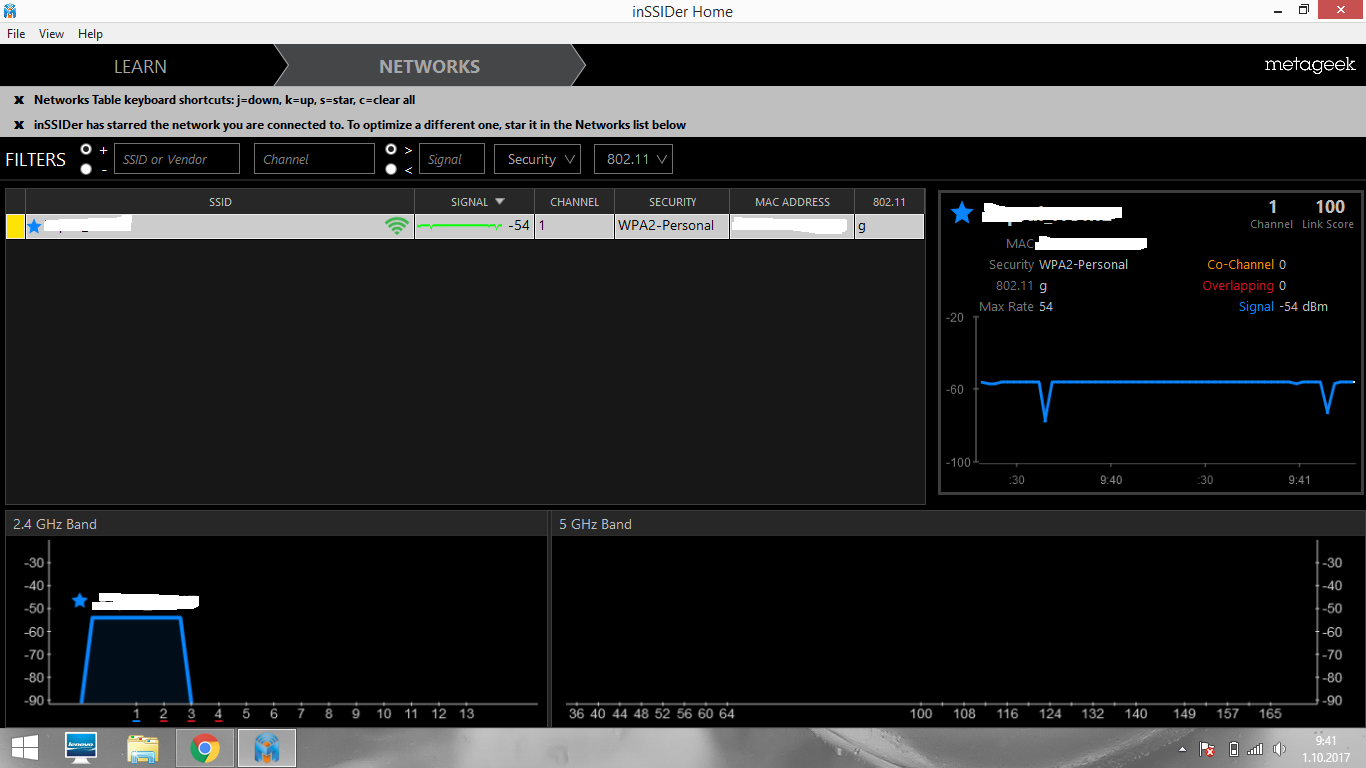This screenshot has width=1366, height=768.
Task: Click the Link Score 100 value
Action: (x=1330, y=207)
